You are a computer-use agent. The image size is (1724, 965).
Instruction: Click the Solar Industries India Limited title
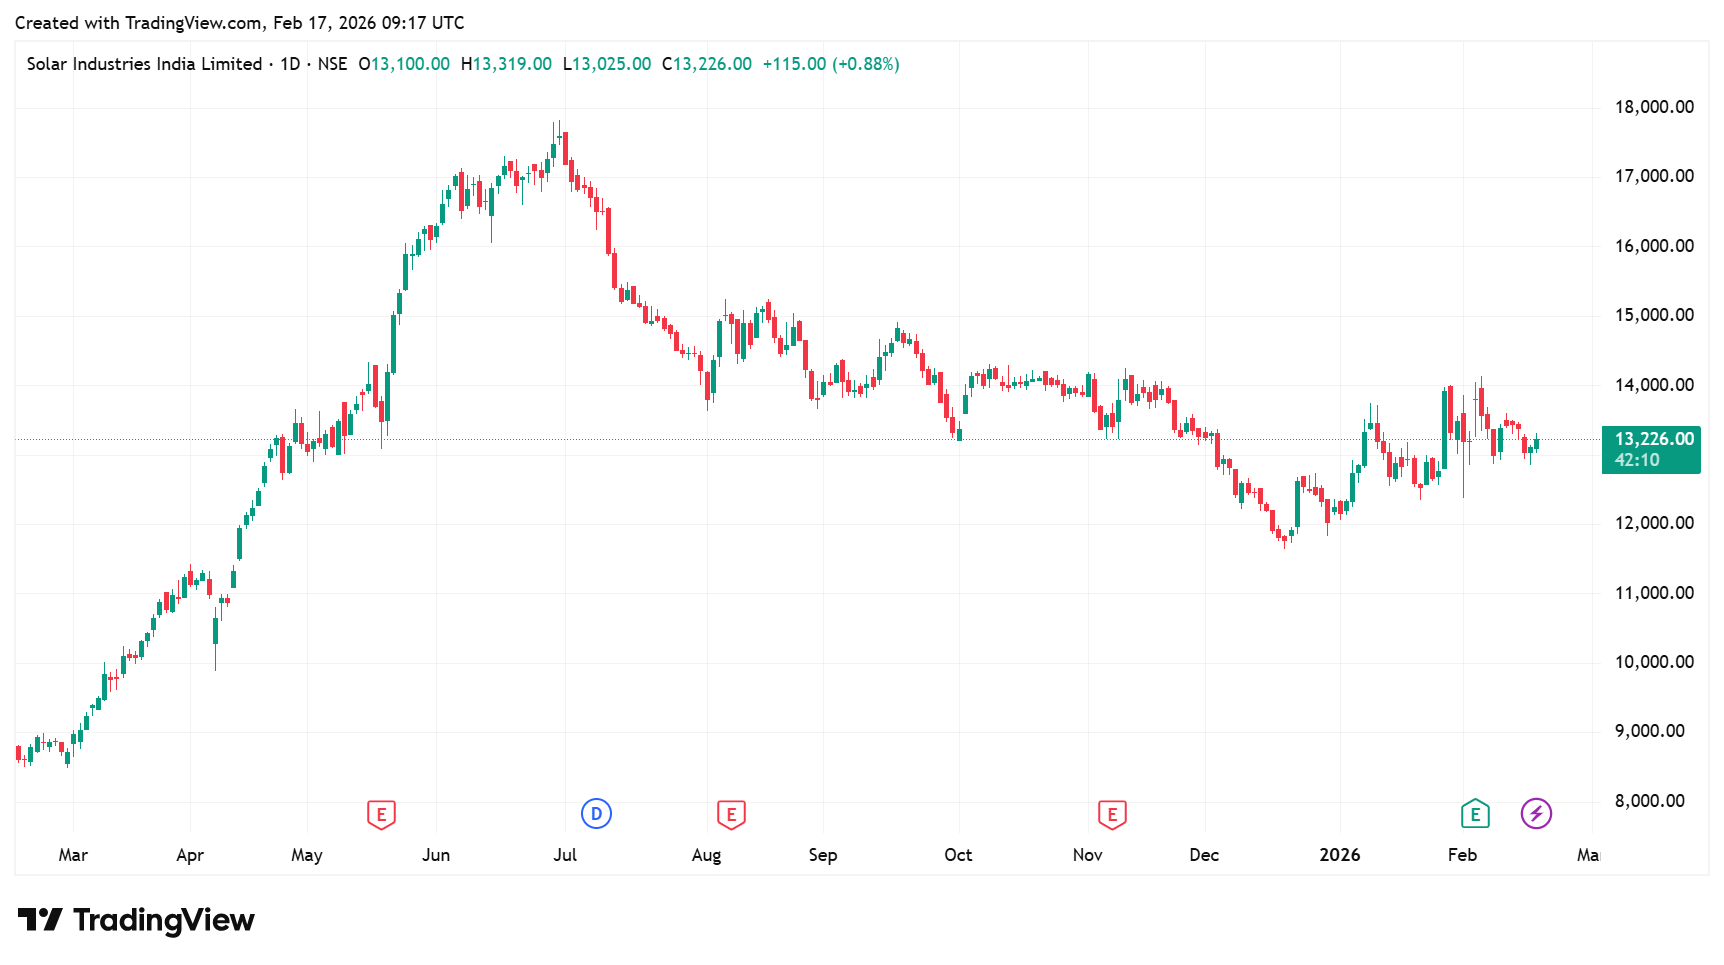[144, 64]
